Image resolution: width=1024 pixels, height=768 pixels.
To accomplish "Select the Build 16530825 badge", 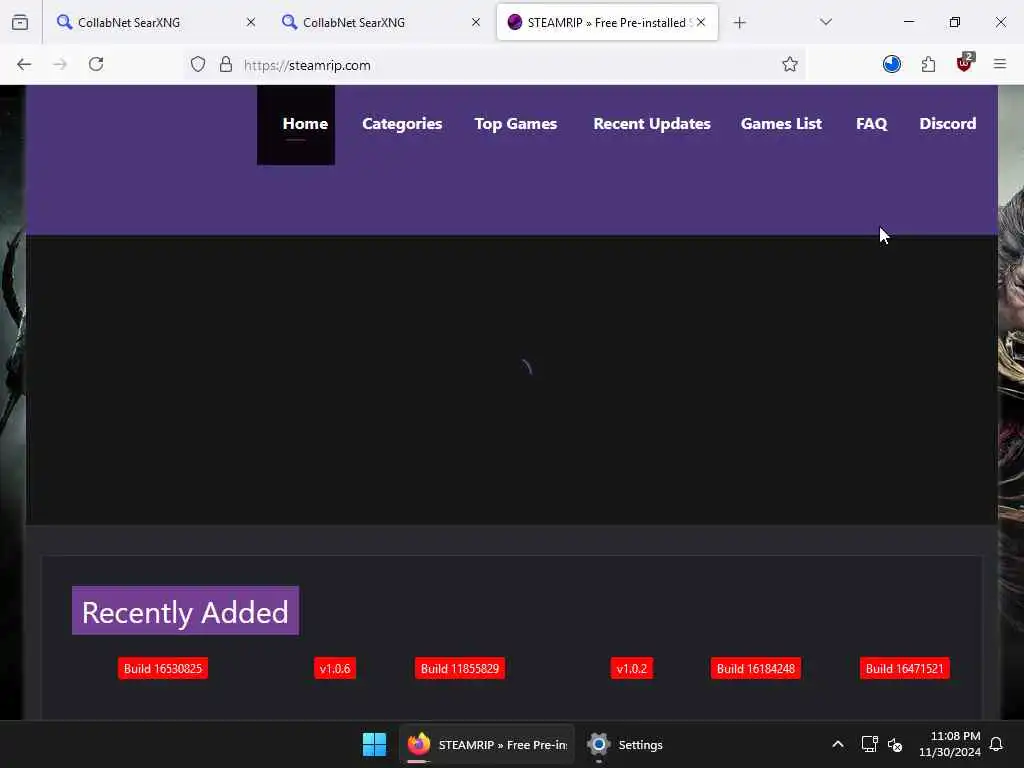I will [163, 669].
